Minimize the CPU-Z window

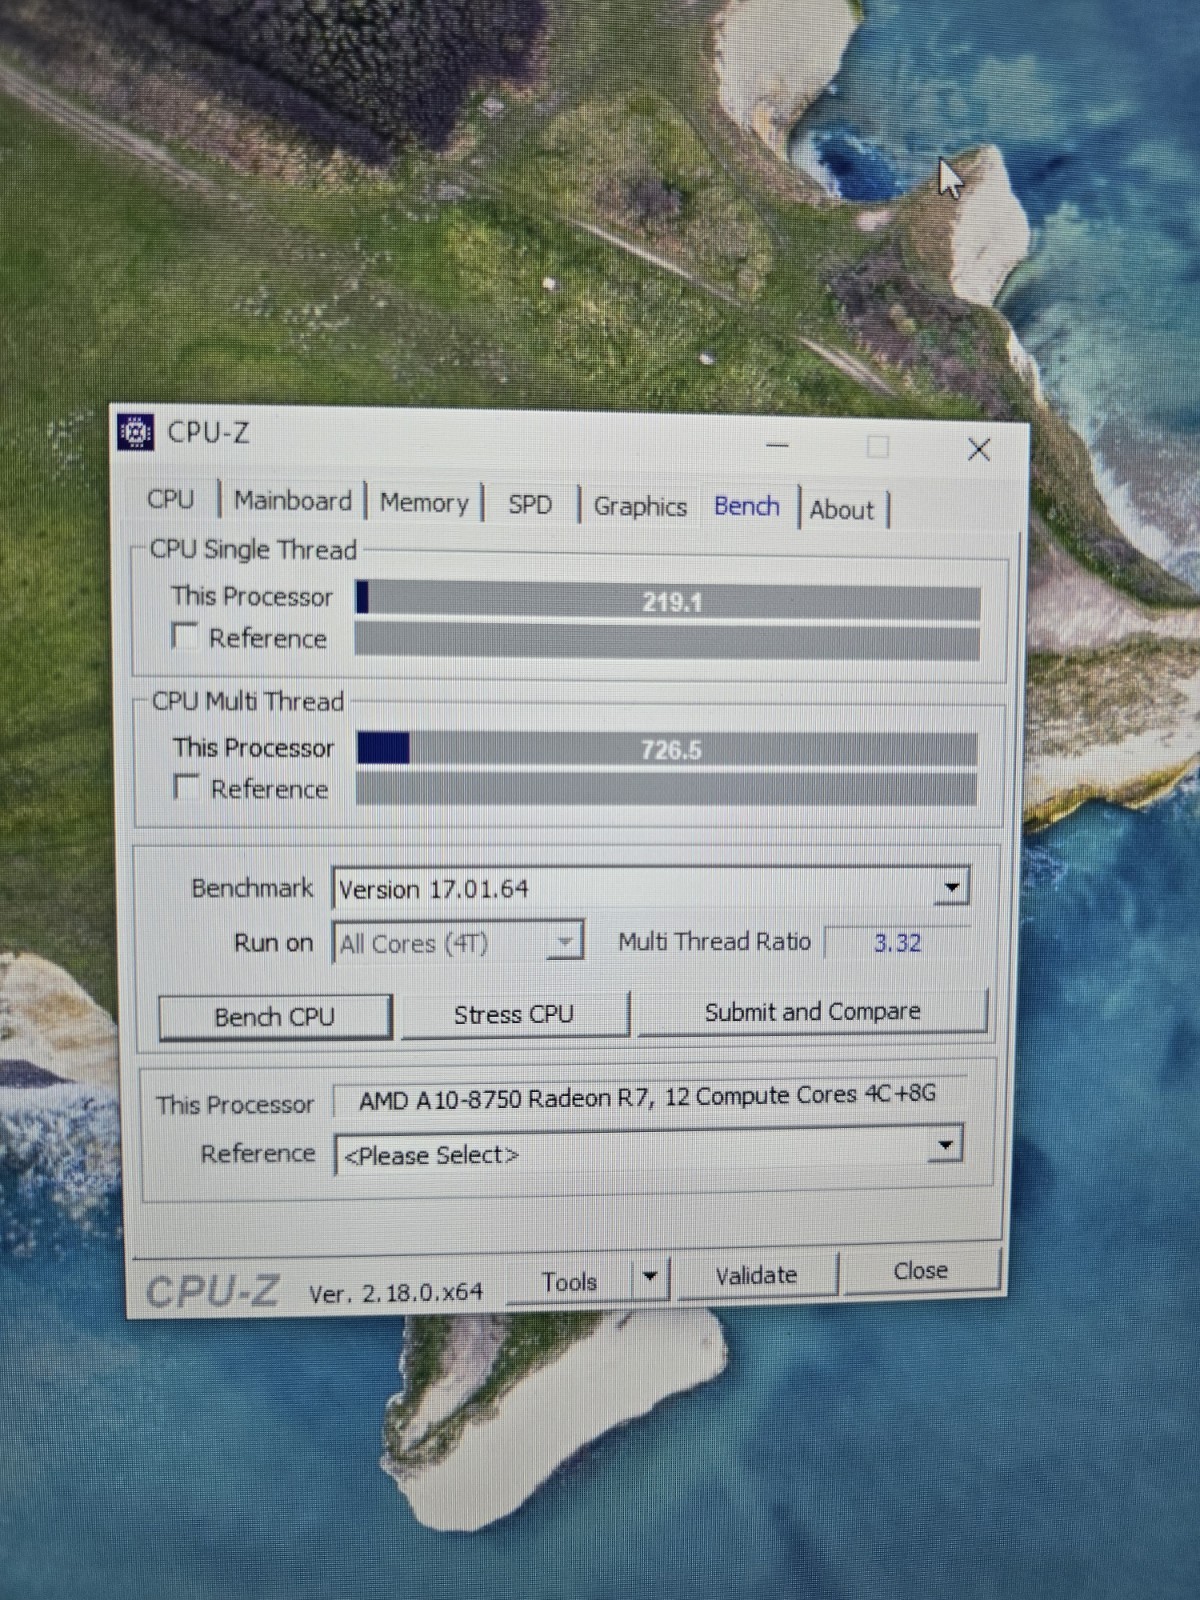(778, 446)
